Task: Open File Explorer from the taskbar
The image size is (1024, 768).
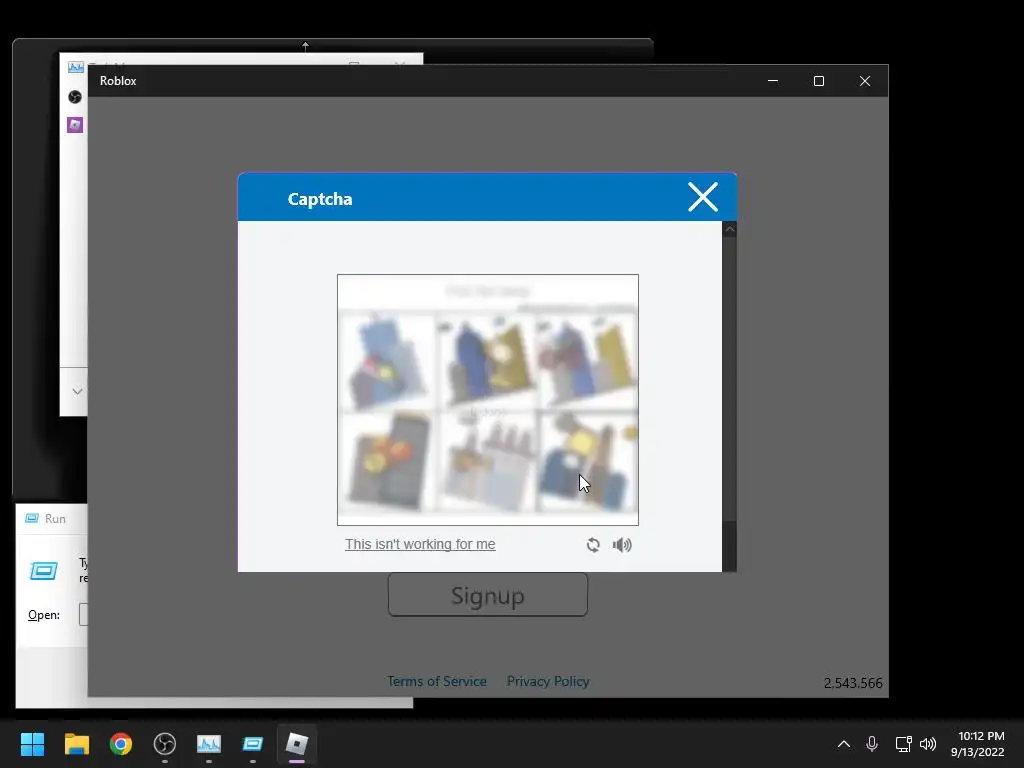Action: tap(76, 744)
